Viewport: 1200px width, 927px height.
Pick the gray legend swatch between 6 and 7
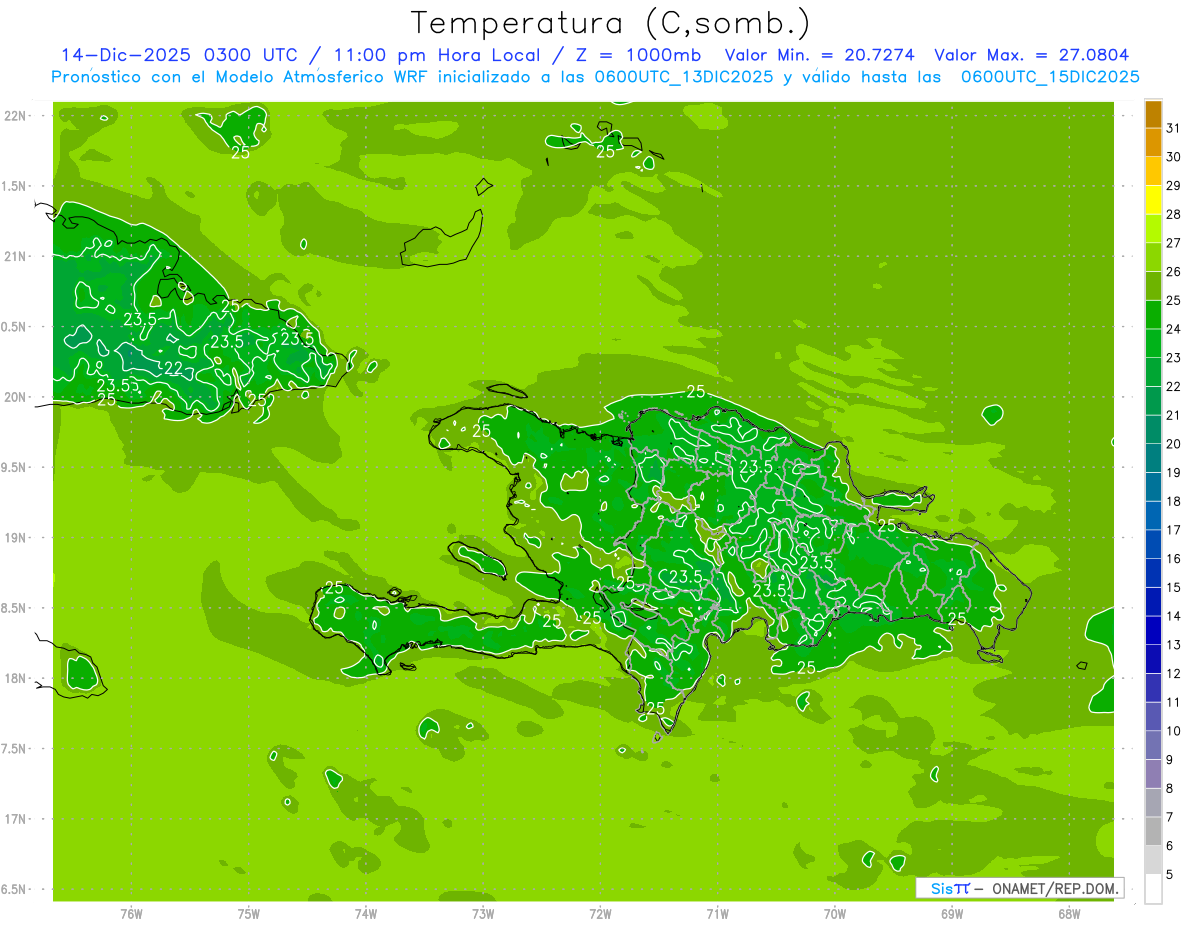[x=1153, y=831]
